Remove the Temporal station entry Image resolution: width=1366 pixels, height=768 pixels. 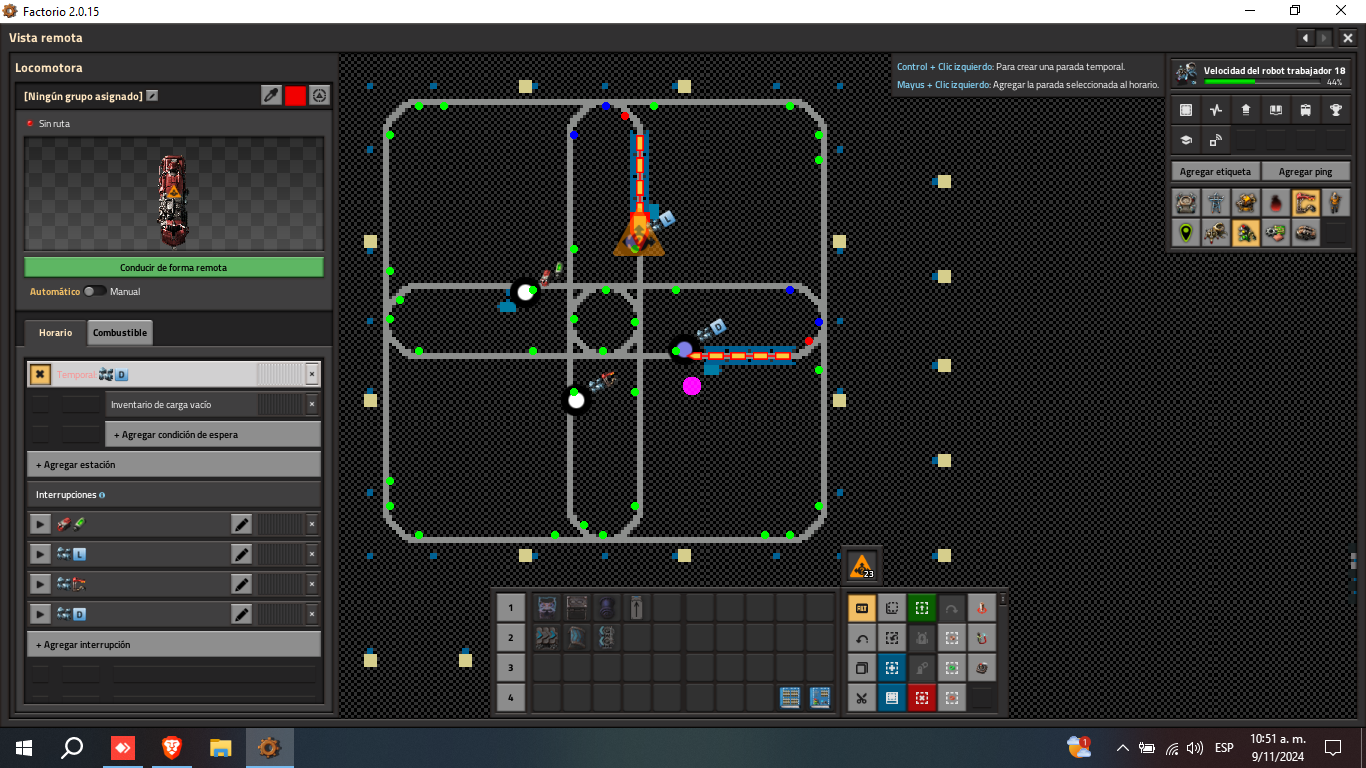click(312, 374)
